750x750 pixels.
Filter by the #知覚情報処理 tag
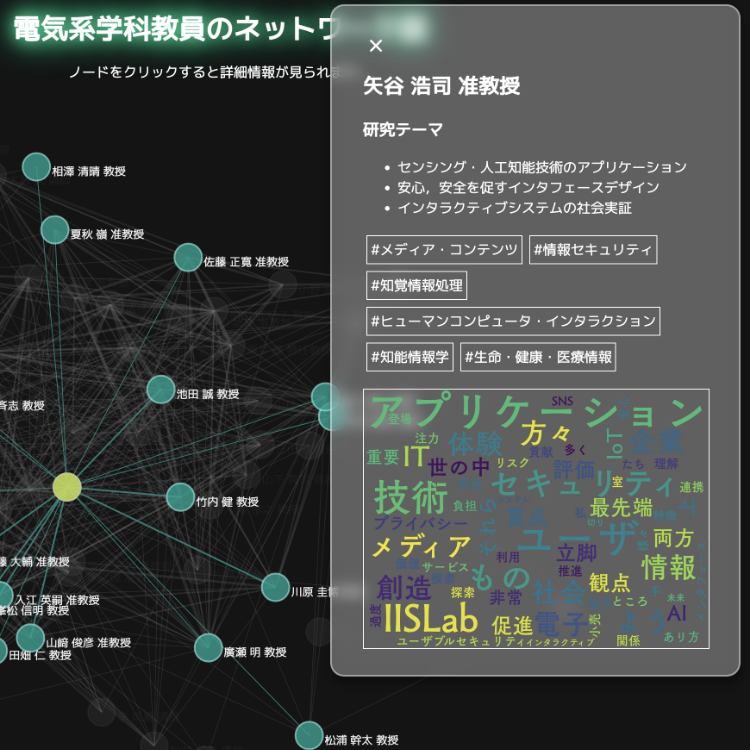(x=416, y=285)
